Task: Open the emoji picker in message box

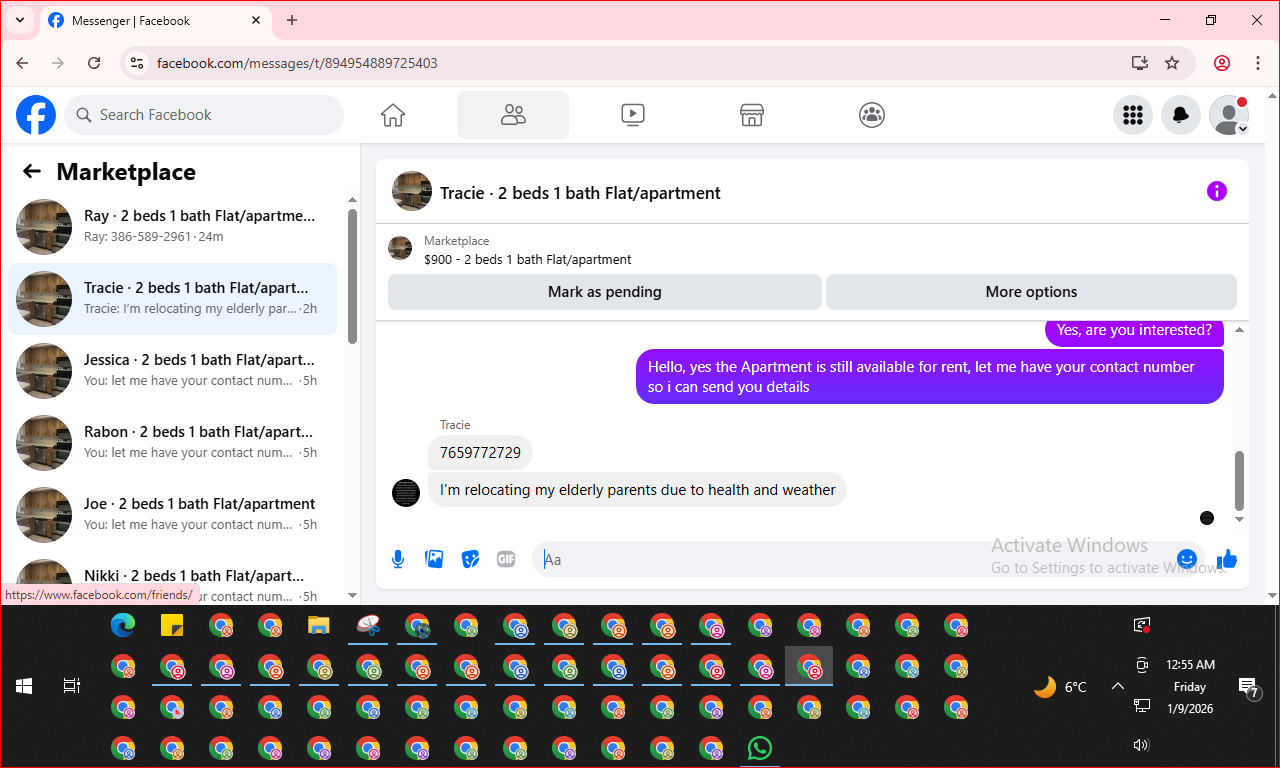Action: [x=1187, y=559]
